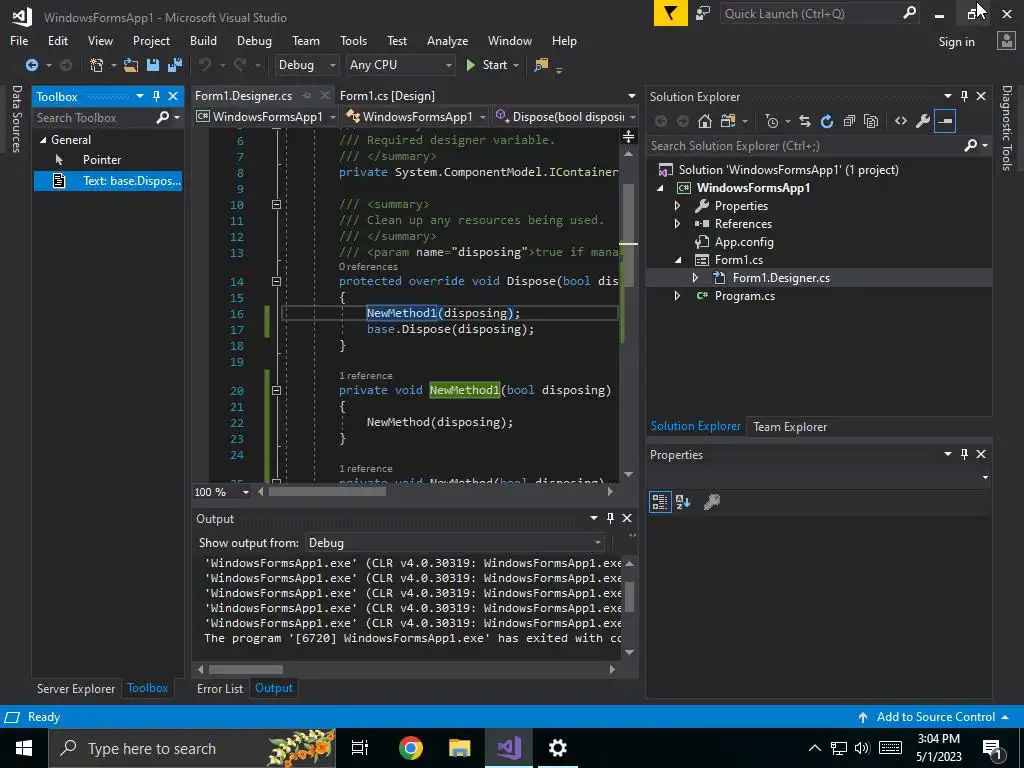Image resolution: width=1024 pixels, height=768 pixels.
Task: Click the Sign in link
Action: coord(956,42)
